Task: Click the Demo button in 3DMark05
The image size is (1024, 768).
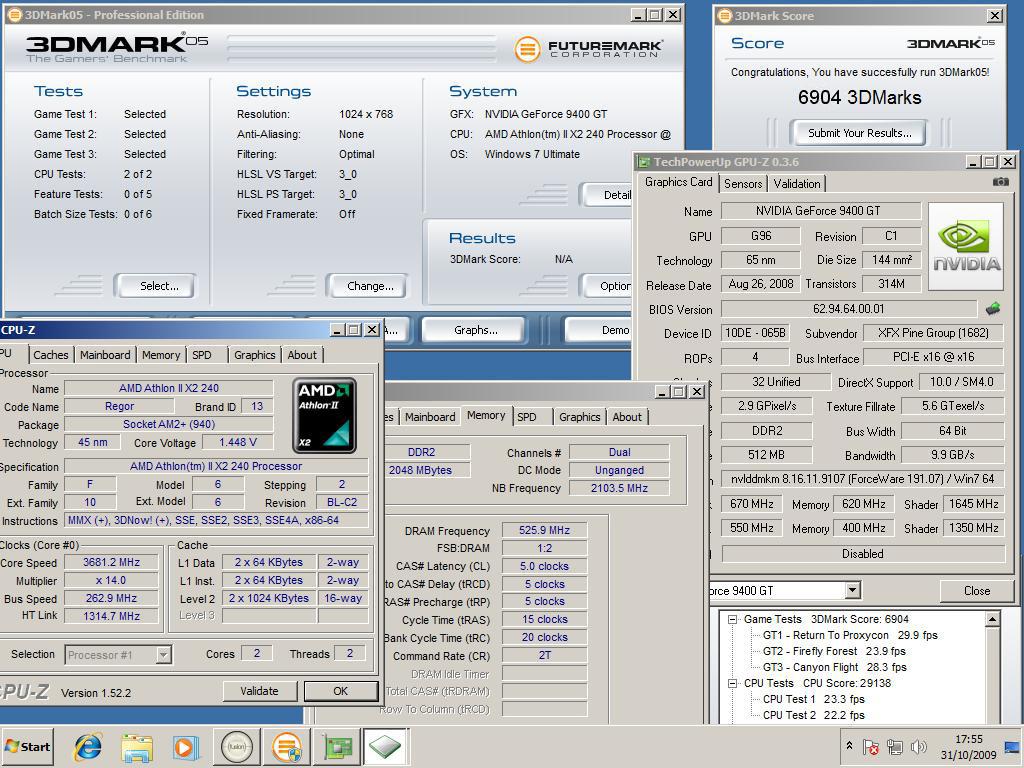Action: [599, 330]
